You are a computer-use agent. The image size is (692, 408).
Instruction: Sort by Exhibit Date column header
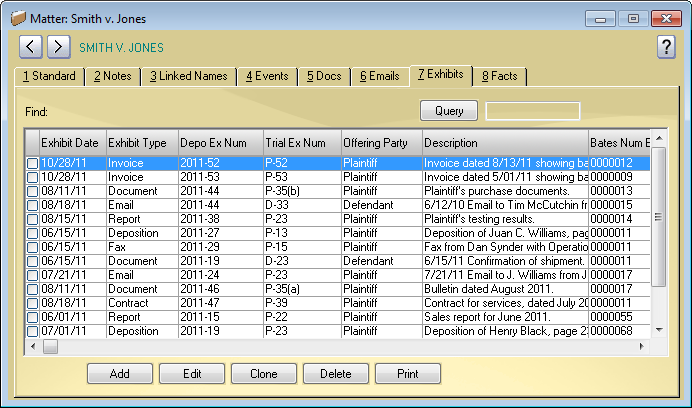click(x=73, y=143)
